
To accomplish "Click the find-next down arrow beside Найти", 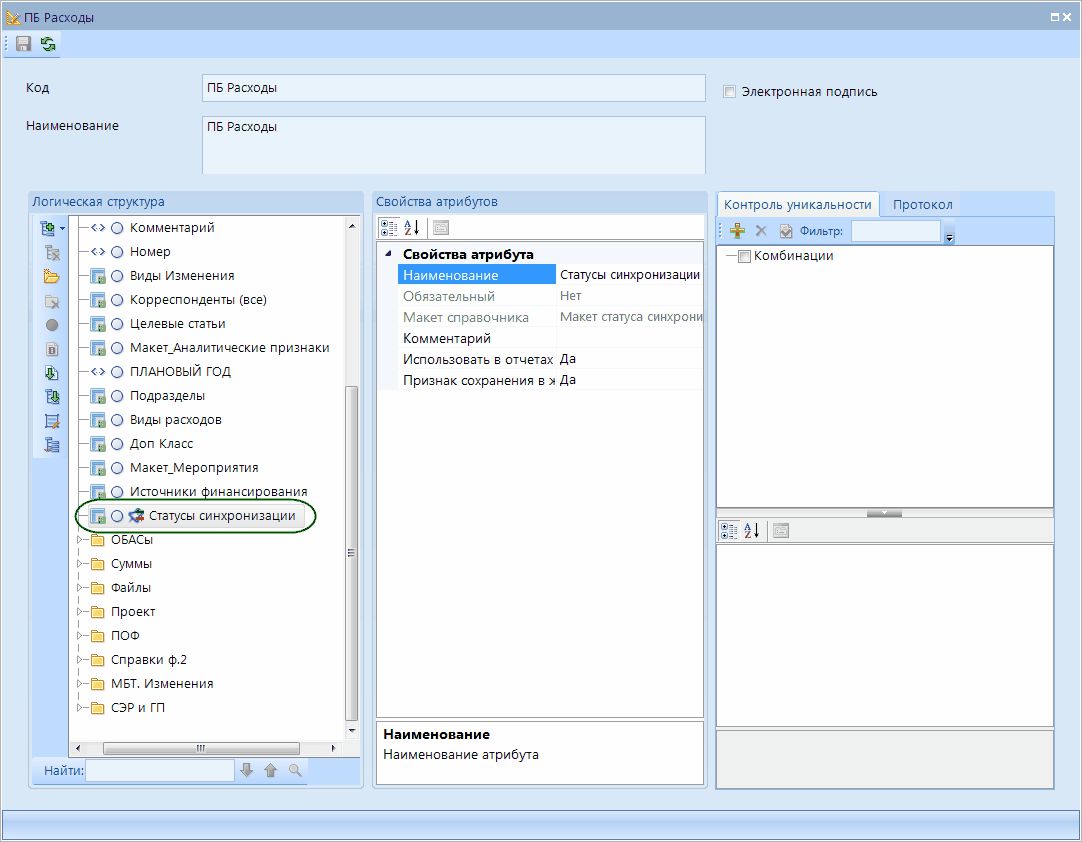I will (247, 770).
